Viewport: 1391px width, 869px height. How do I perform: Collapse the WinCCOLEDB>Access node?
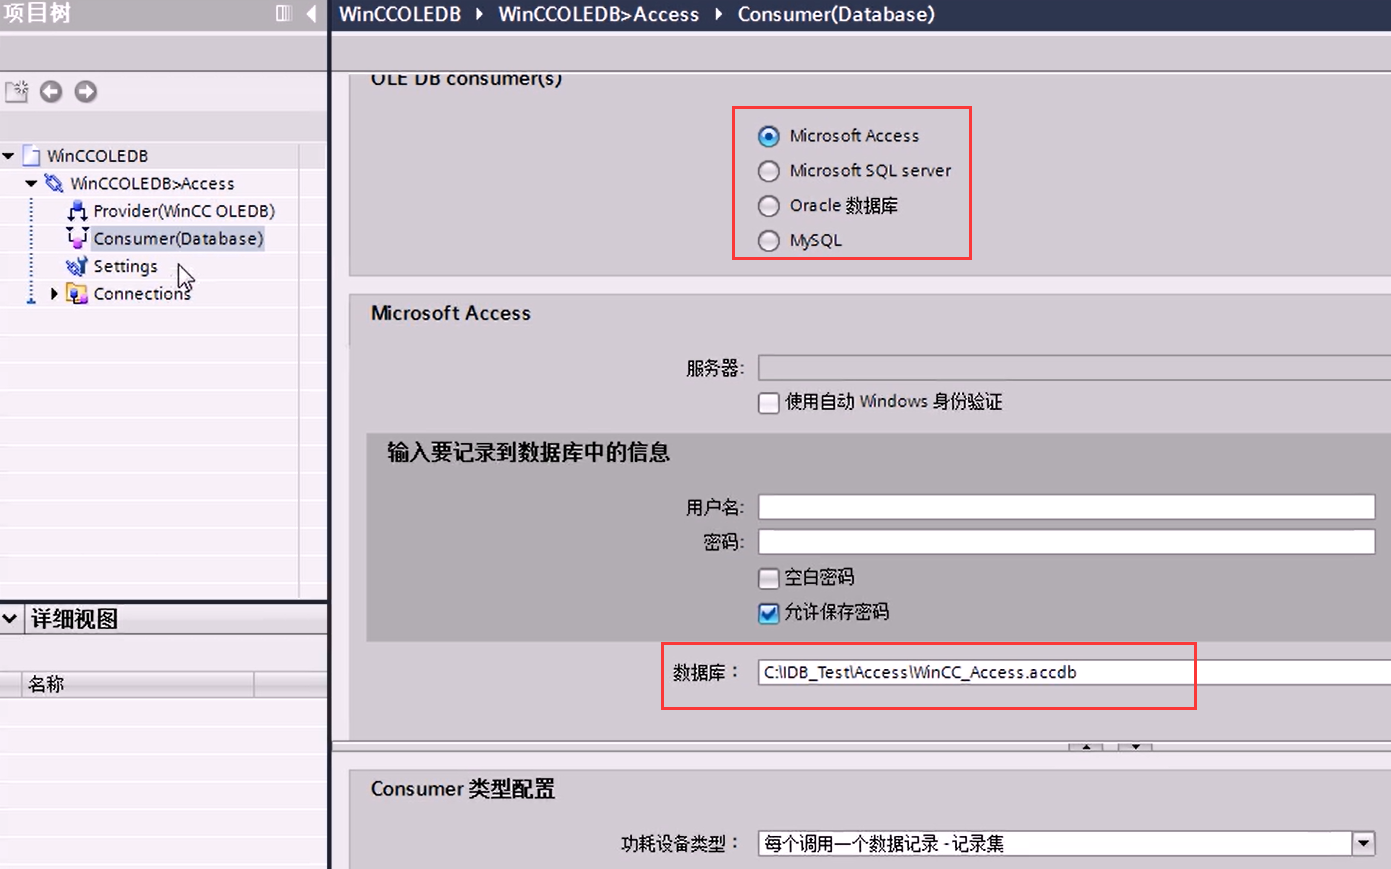point(31,184)
